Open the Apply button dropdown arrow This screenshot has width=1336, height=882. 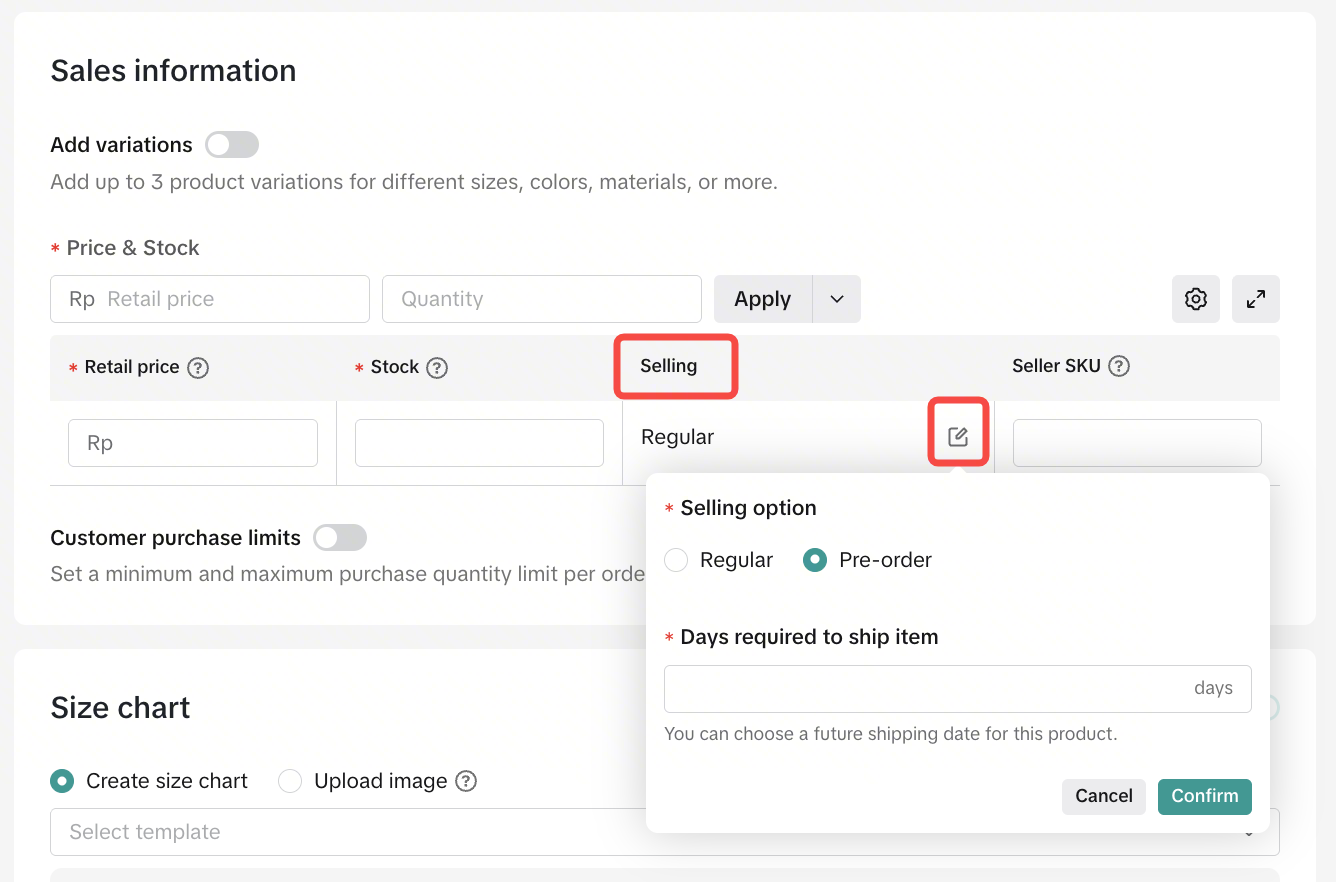[x=837, y=299]
